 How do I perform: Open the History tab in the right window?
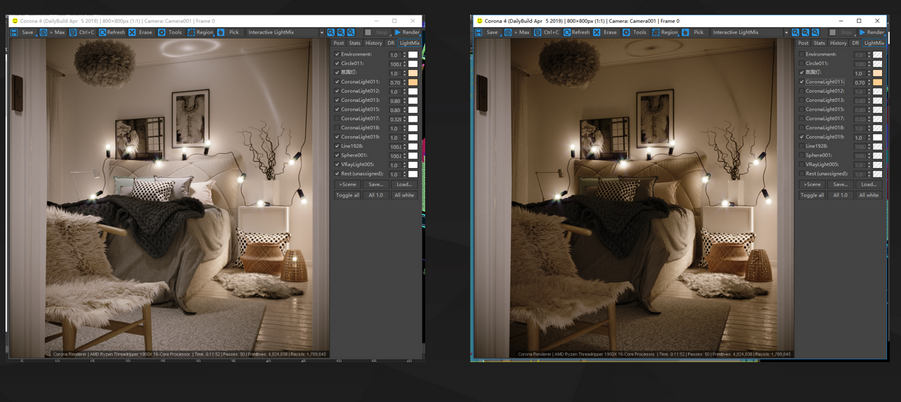838,43
